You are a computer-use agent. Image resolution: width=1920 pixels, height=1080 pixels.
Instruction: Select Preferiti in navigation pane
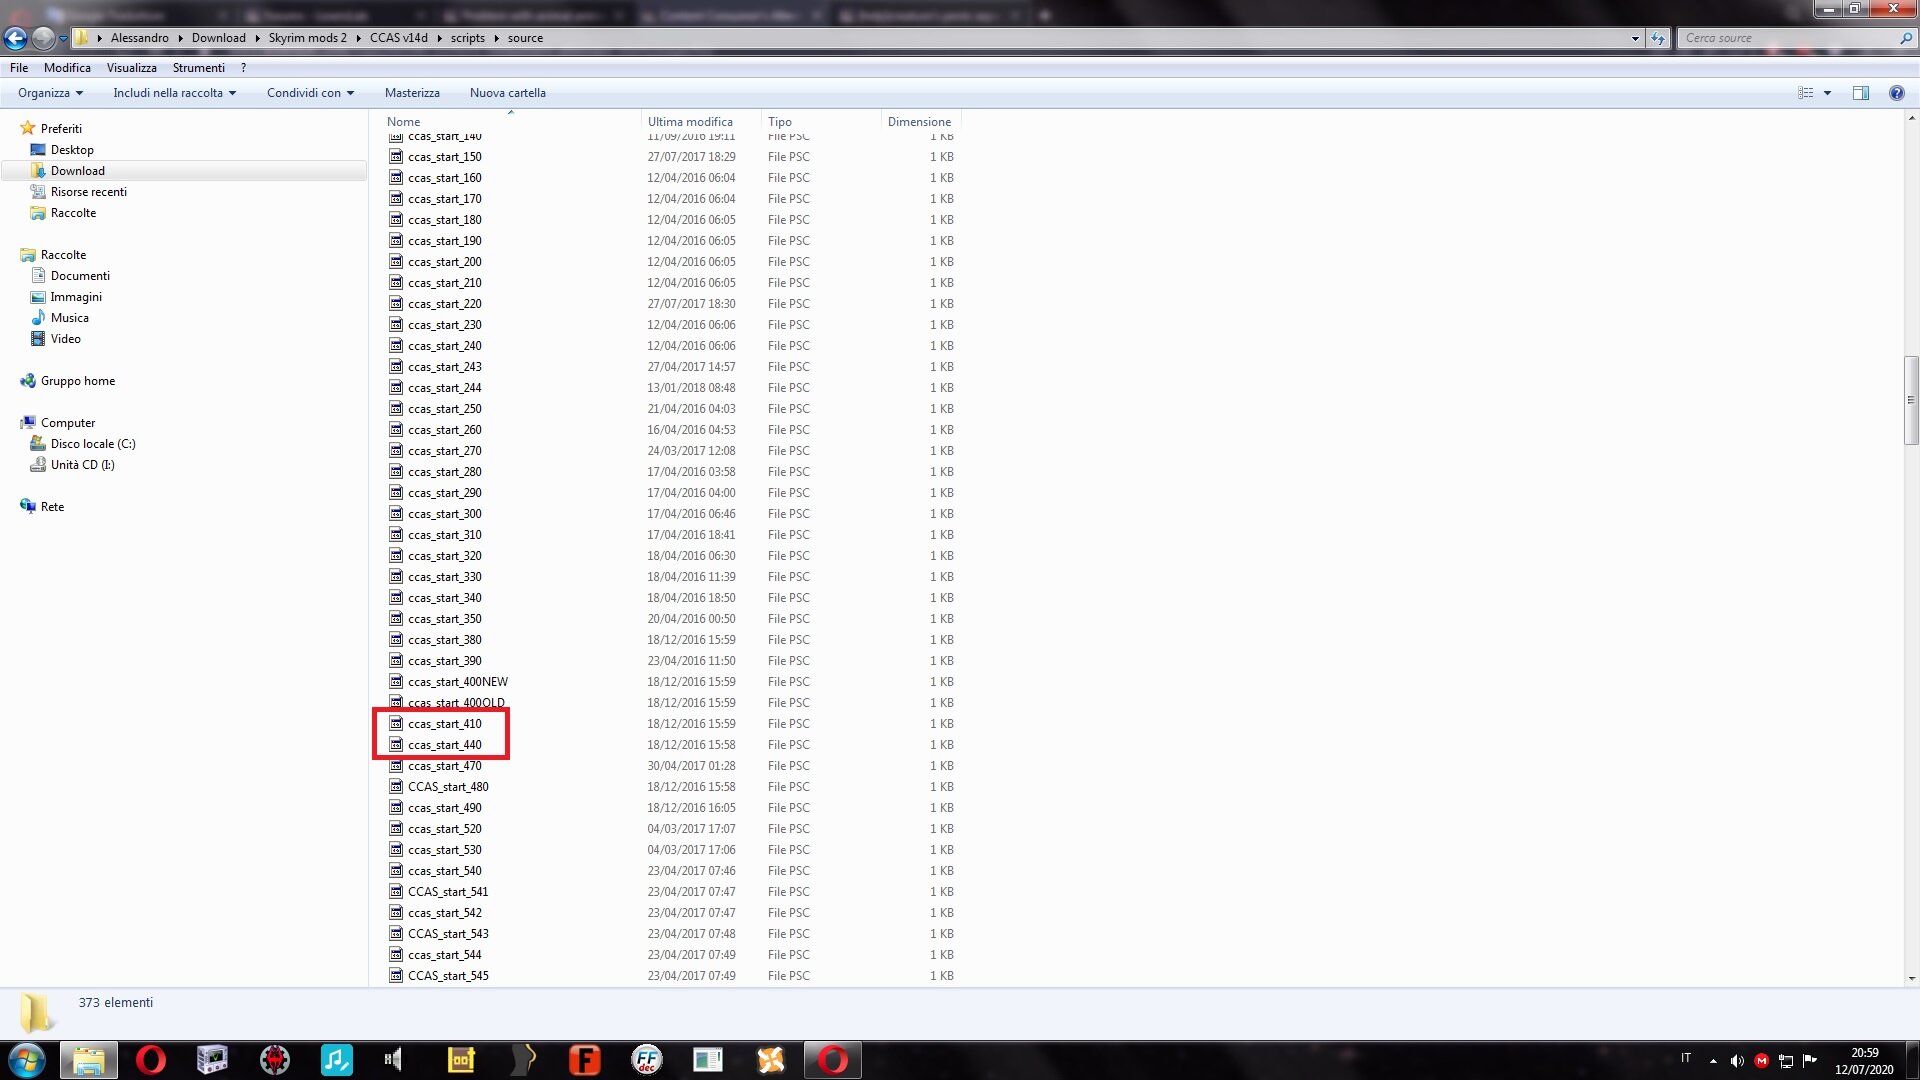coord(61,129)
